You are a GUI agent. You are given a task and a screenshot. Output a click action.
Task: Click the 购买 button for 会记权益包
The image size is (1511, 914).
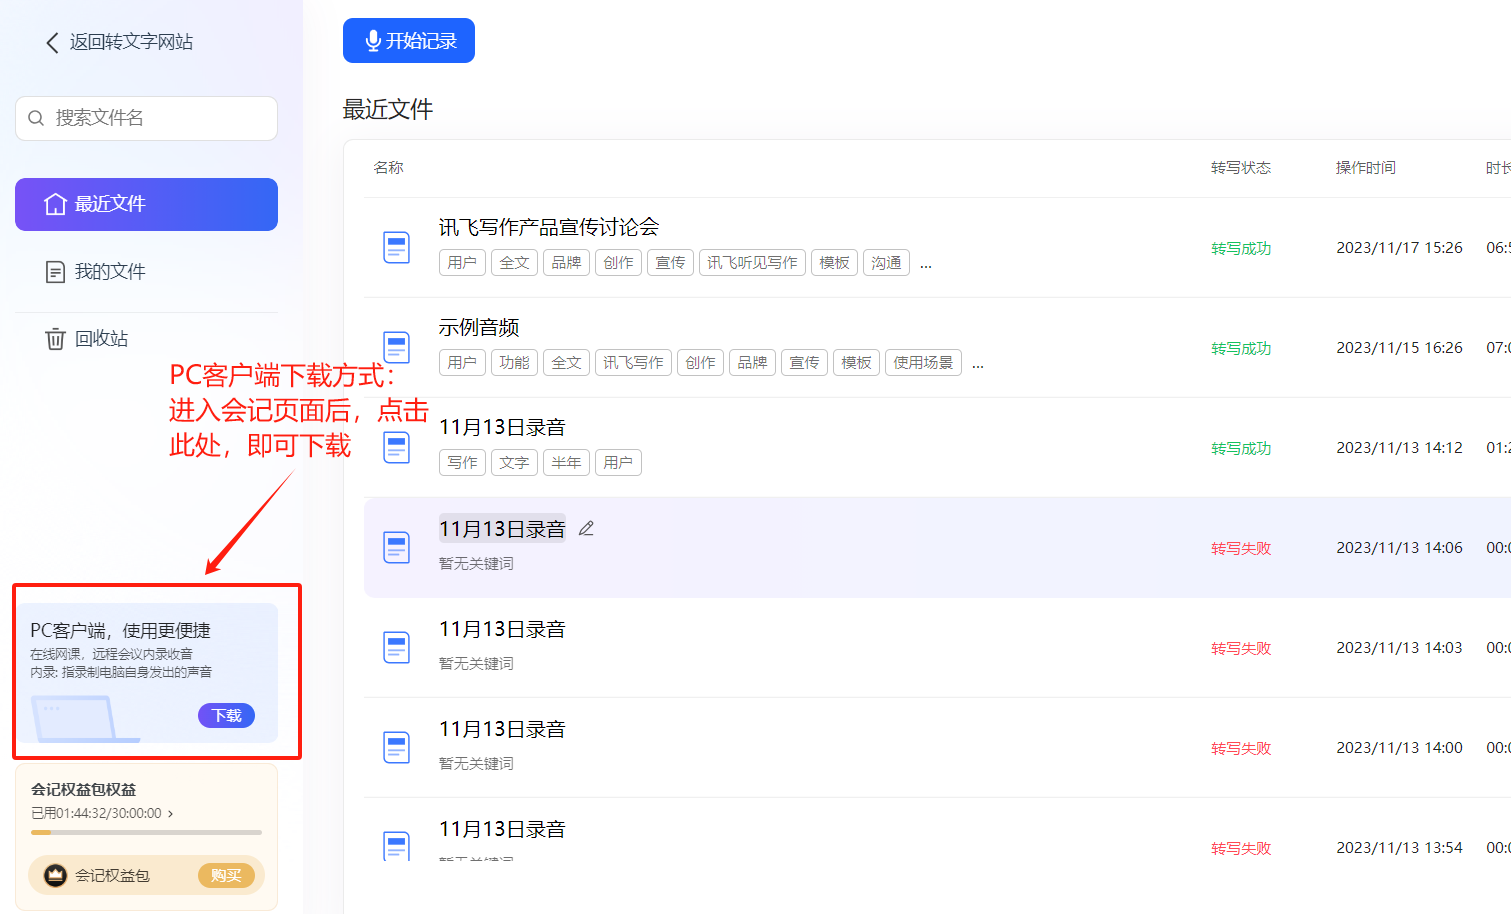pos(227,875)
